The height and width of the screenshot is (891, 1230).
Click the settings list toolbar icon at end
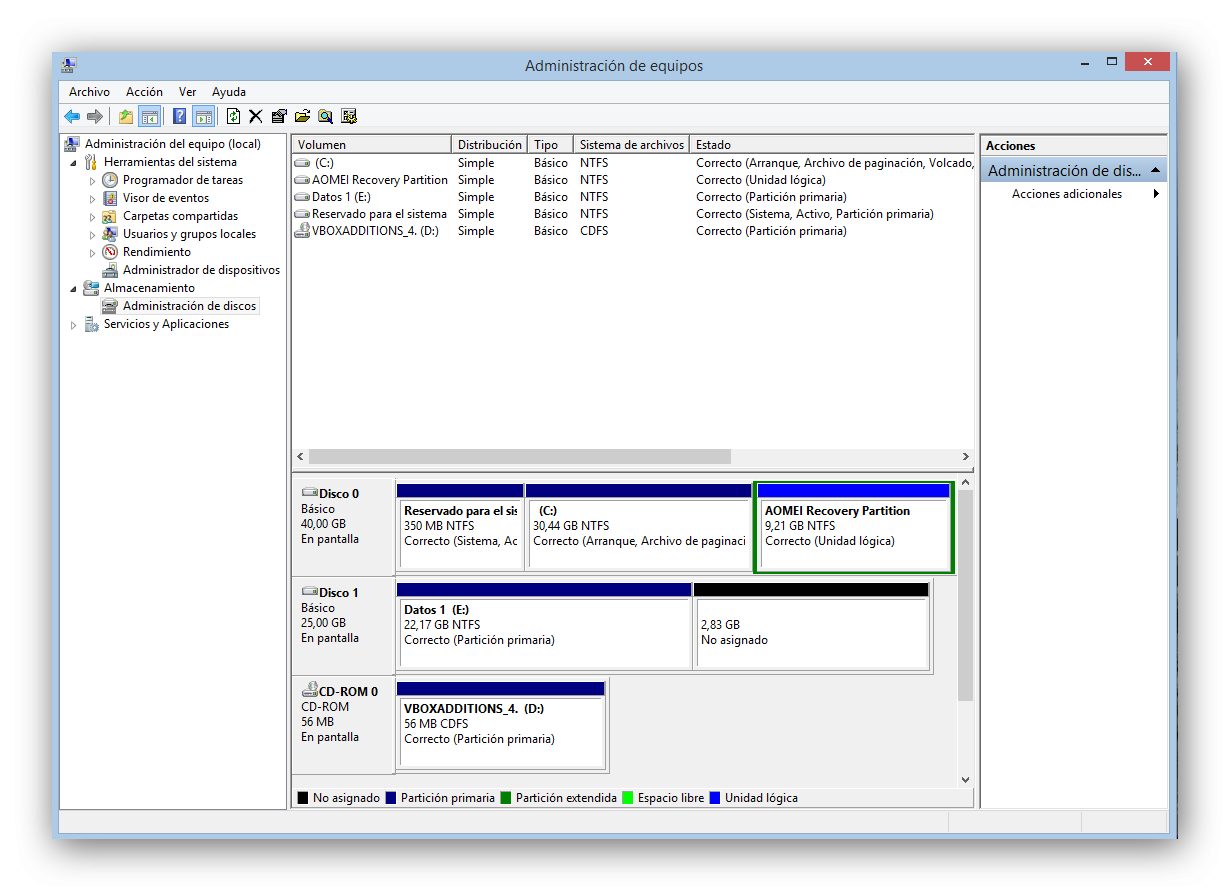[349, 116]
